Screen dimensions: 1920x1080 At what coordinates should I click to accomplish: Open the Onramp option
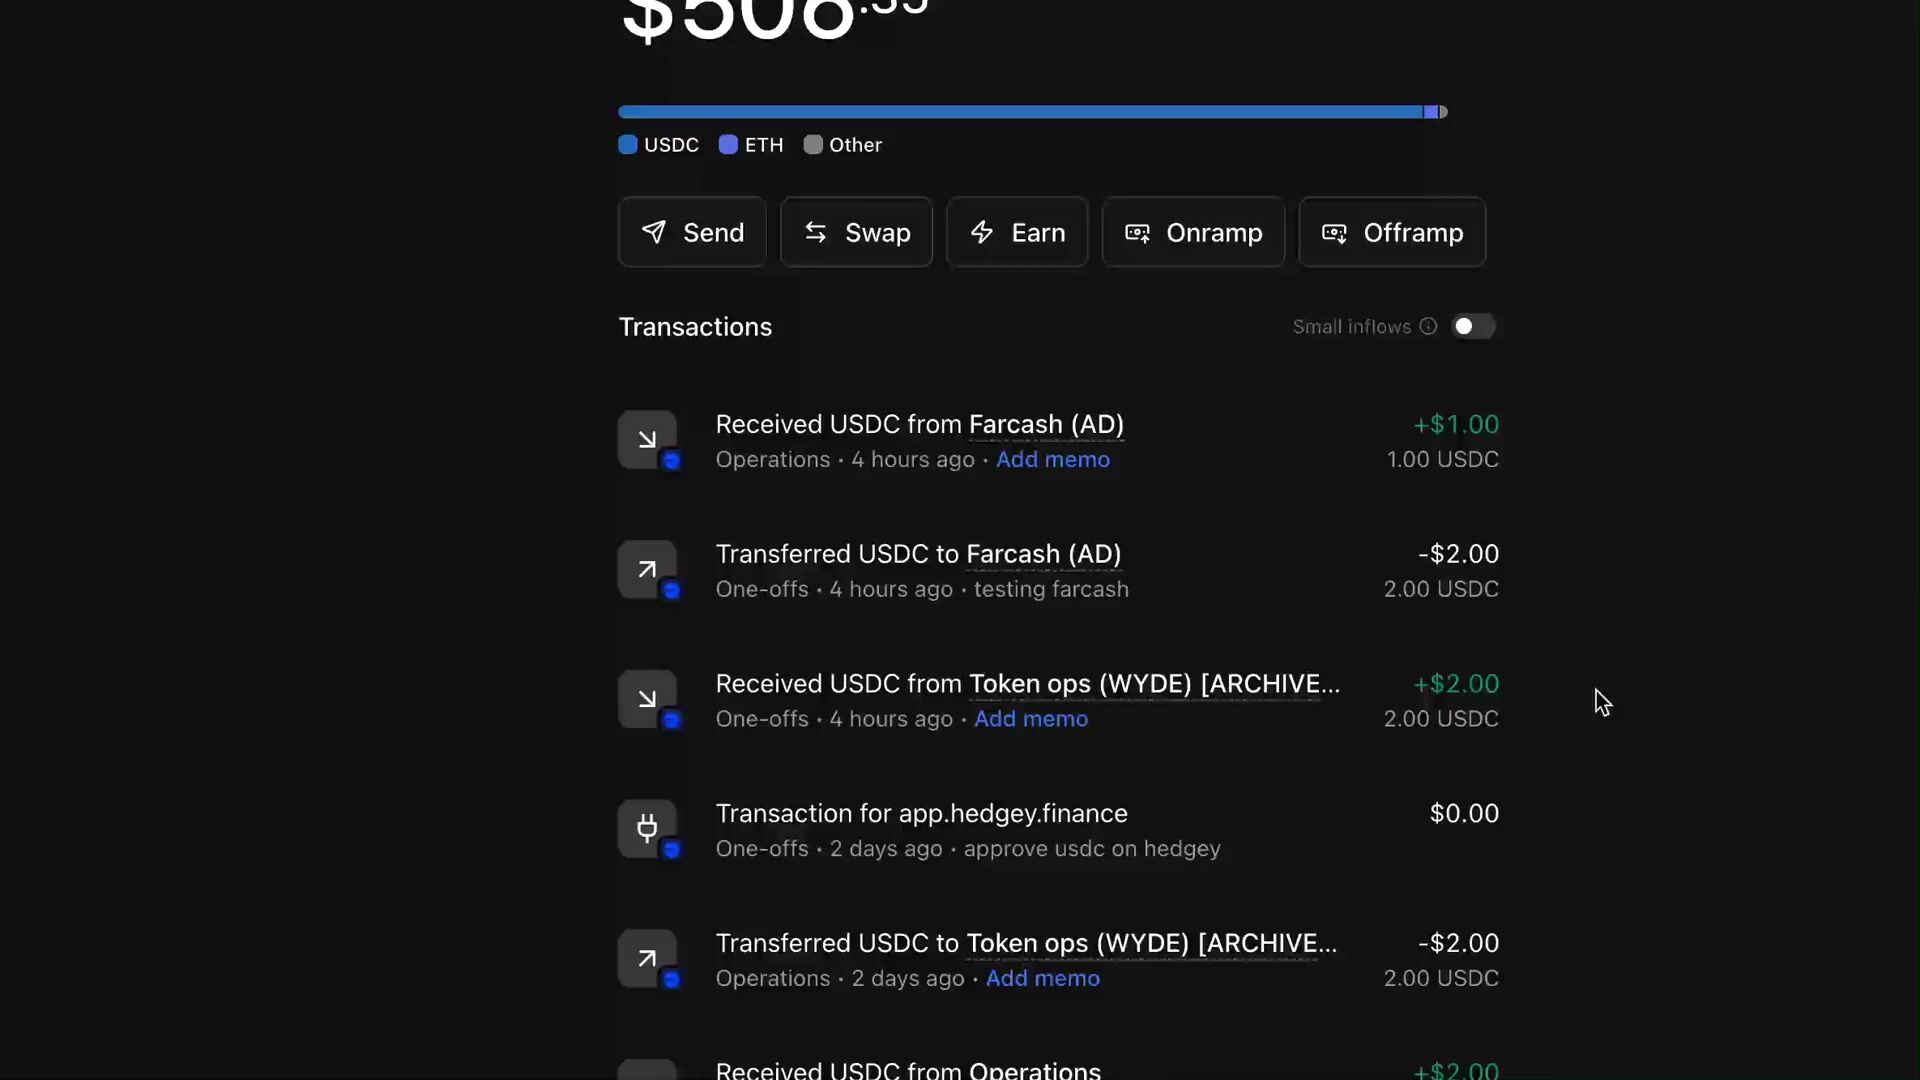[x=1193, y=232]
